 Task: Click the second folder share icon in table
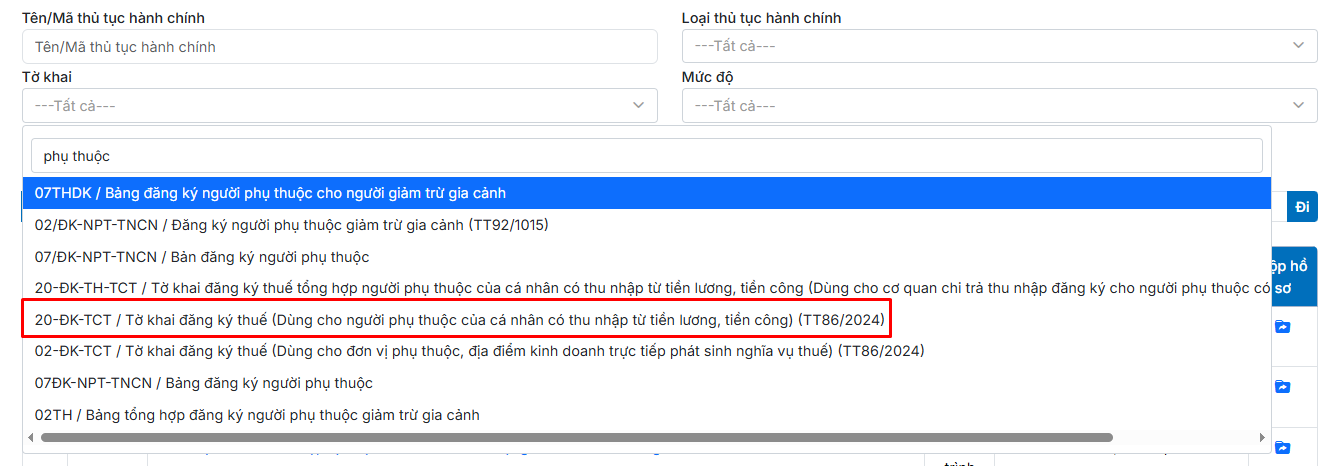1282,387
